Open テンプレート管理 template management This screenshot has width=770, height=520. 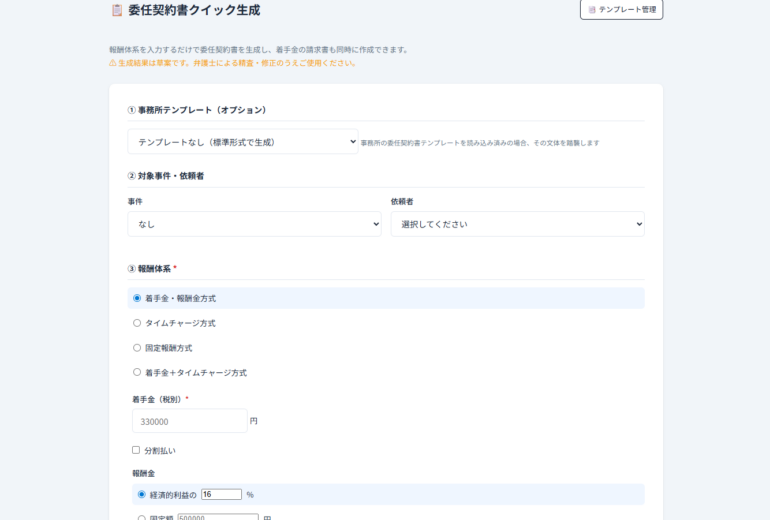[621, 9]
